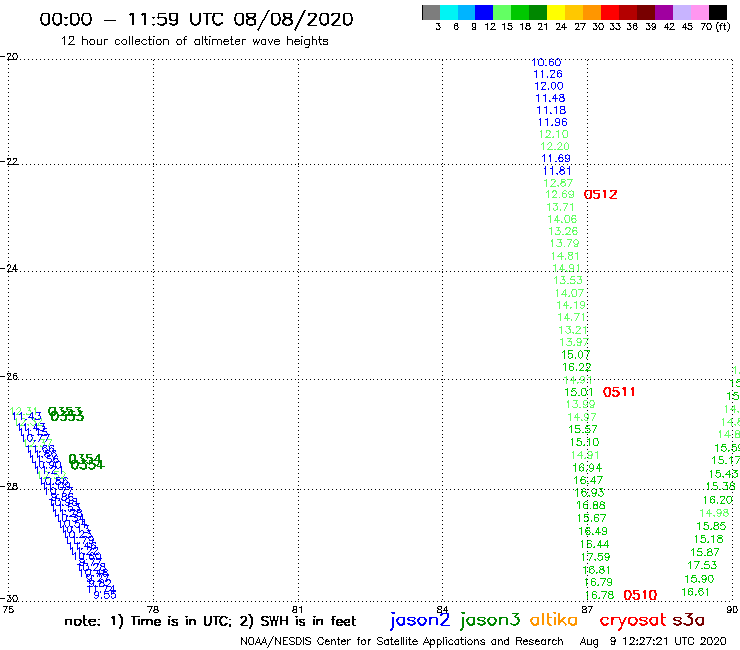740x650 pixels.
Task: Click the 15.90 wave height value
Action: (x=699, y=579)
